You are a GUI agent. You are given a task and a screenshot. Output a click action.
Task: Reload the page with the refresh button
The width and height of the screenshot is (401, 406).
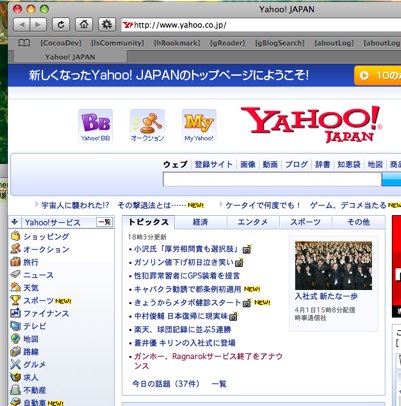(x=61, y=25)
